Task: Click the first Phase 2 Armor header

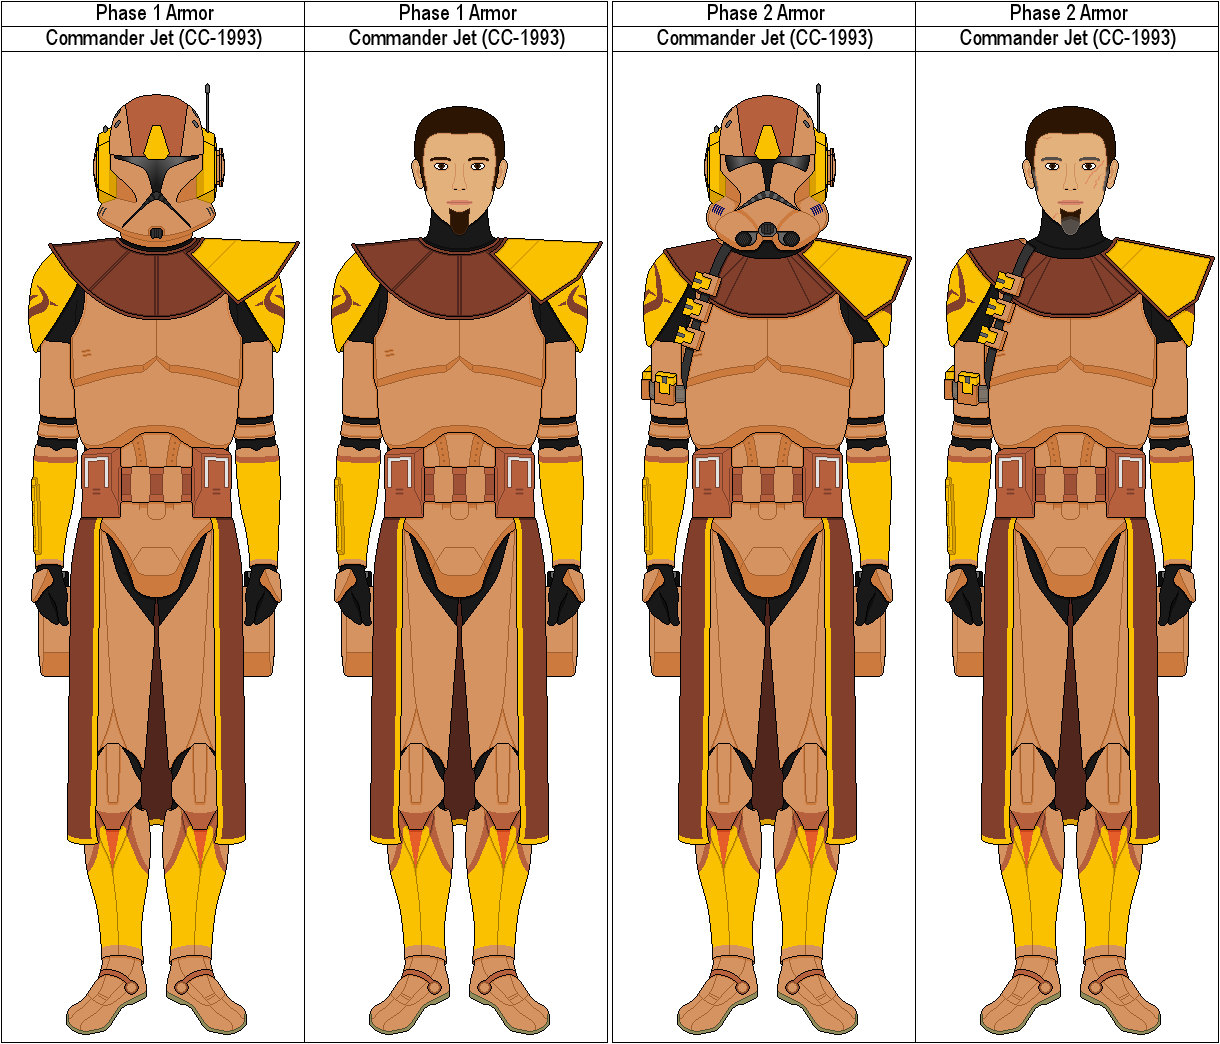Action: [765, 13]
